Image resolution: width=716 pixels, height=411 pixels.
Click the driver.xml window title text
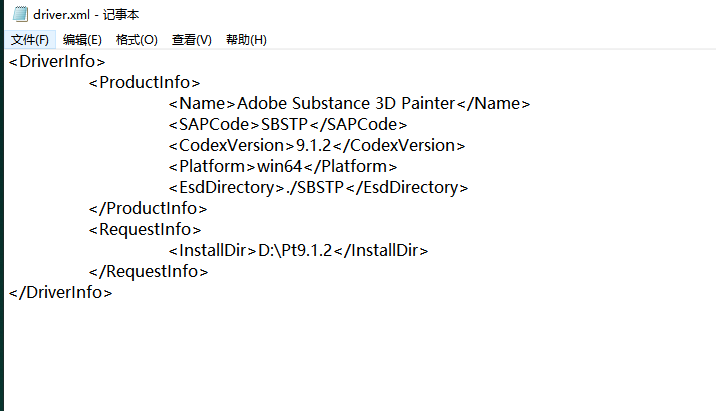86,15
